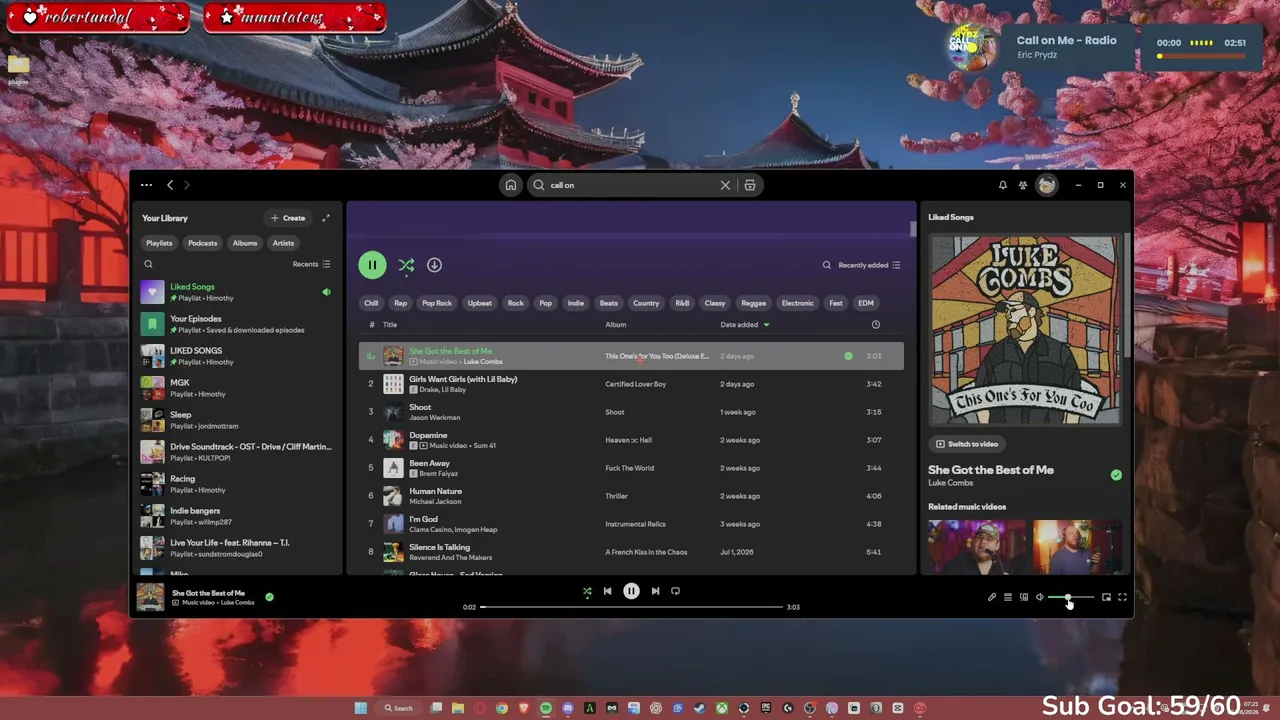Mute audio with the speaker icon
Image resolution: width=1280 pixels, height=720 pixels.
[x=1039, y=597]
